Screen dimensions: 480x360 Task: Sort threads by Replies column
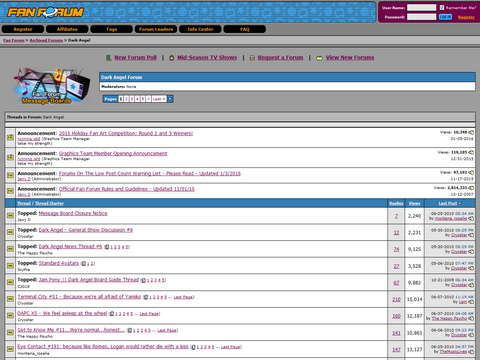pyautogui.click(x=396, y=203)
